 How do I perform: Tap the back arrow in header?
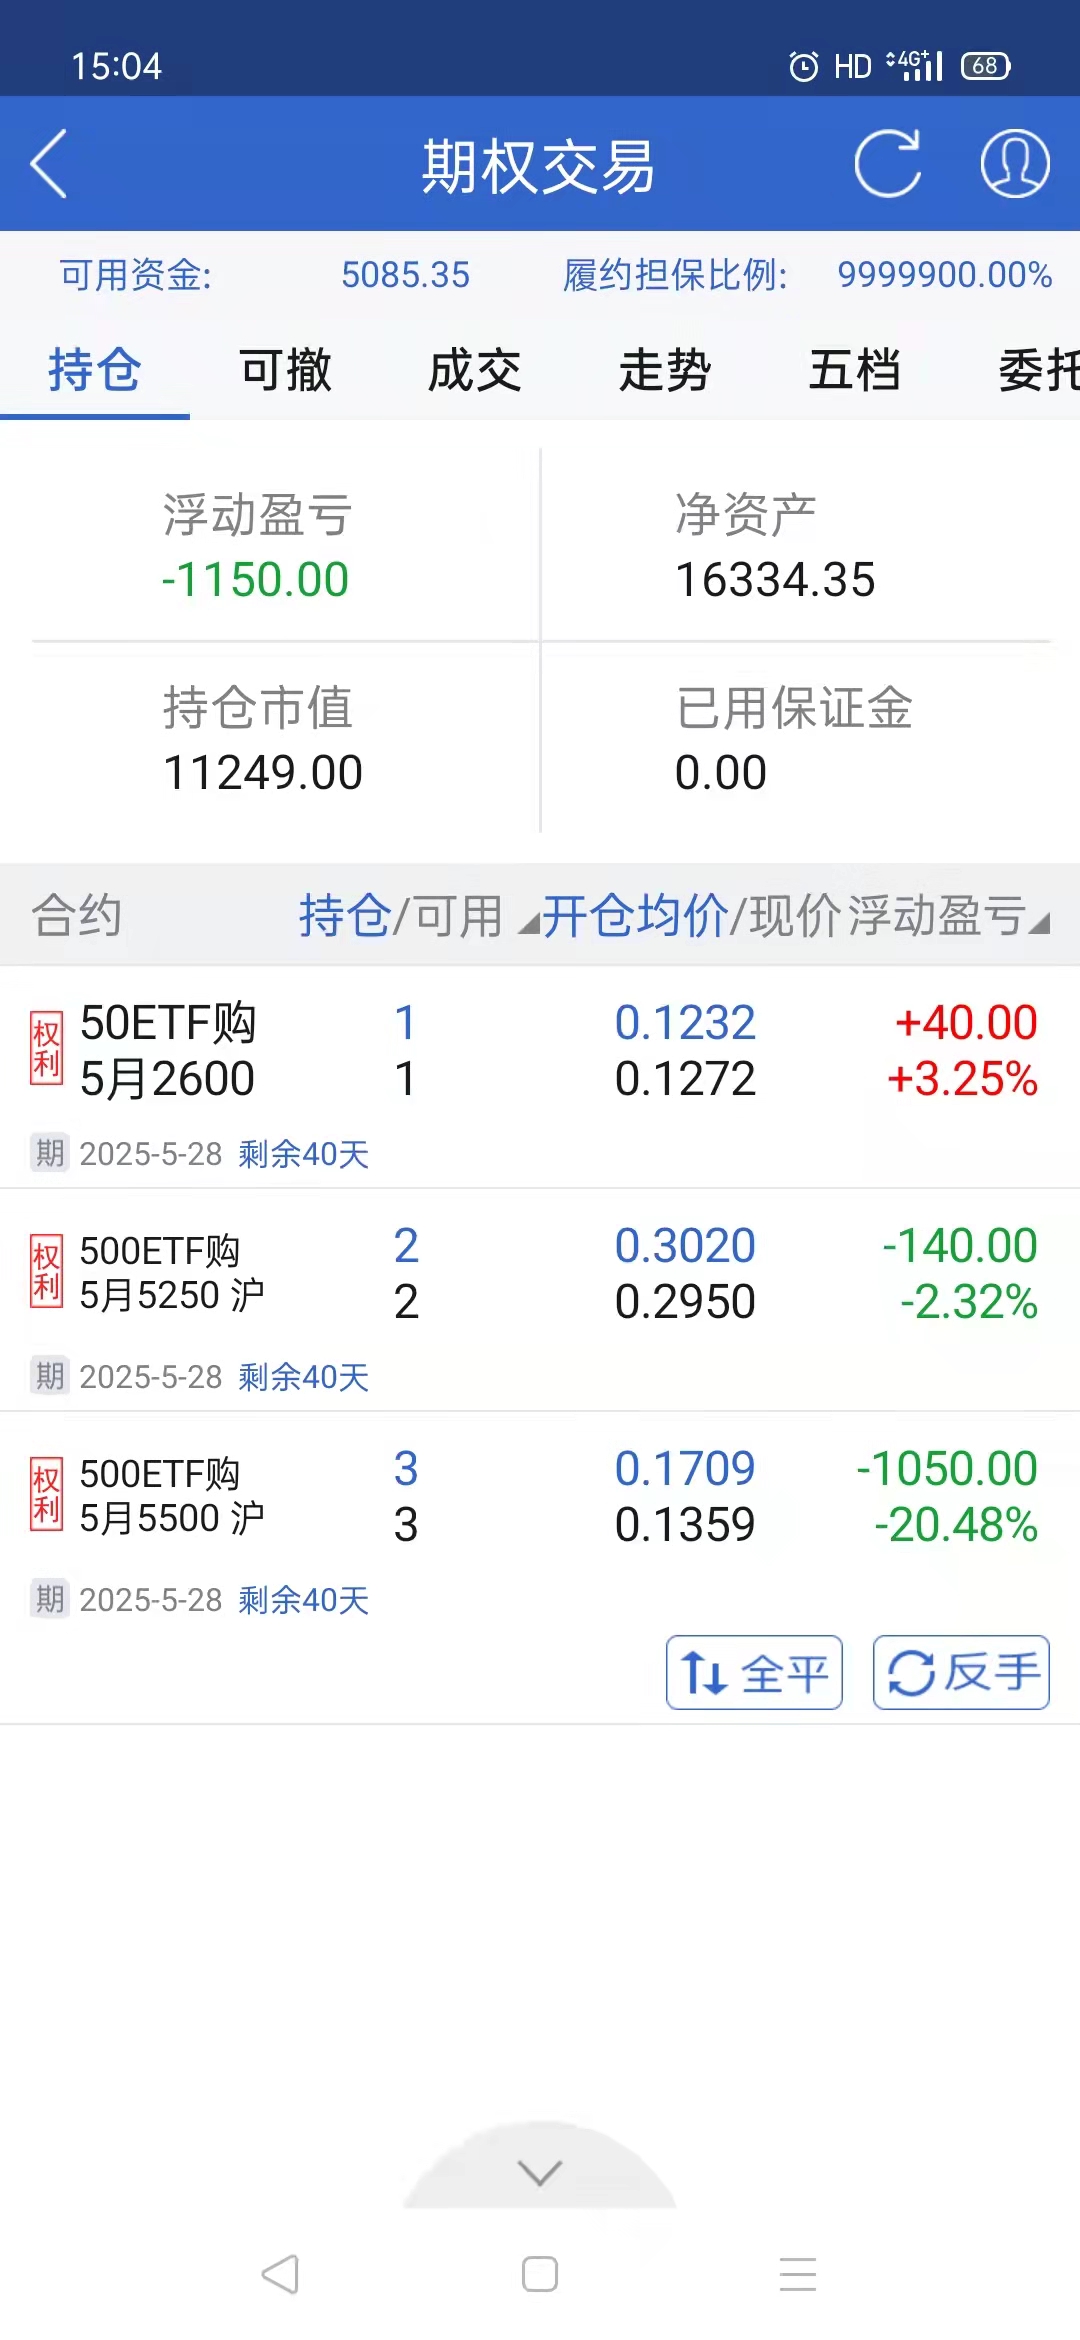point(49,164)
